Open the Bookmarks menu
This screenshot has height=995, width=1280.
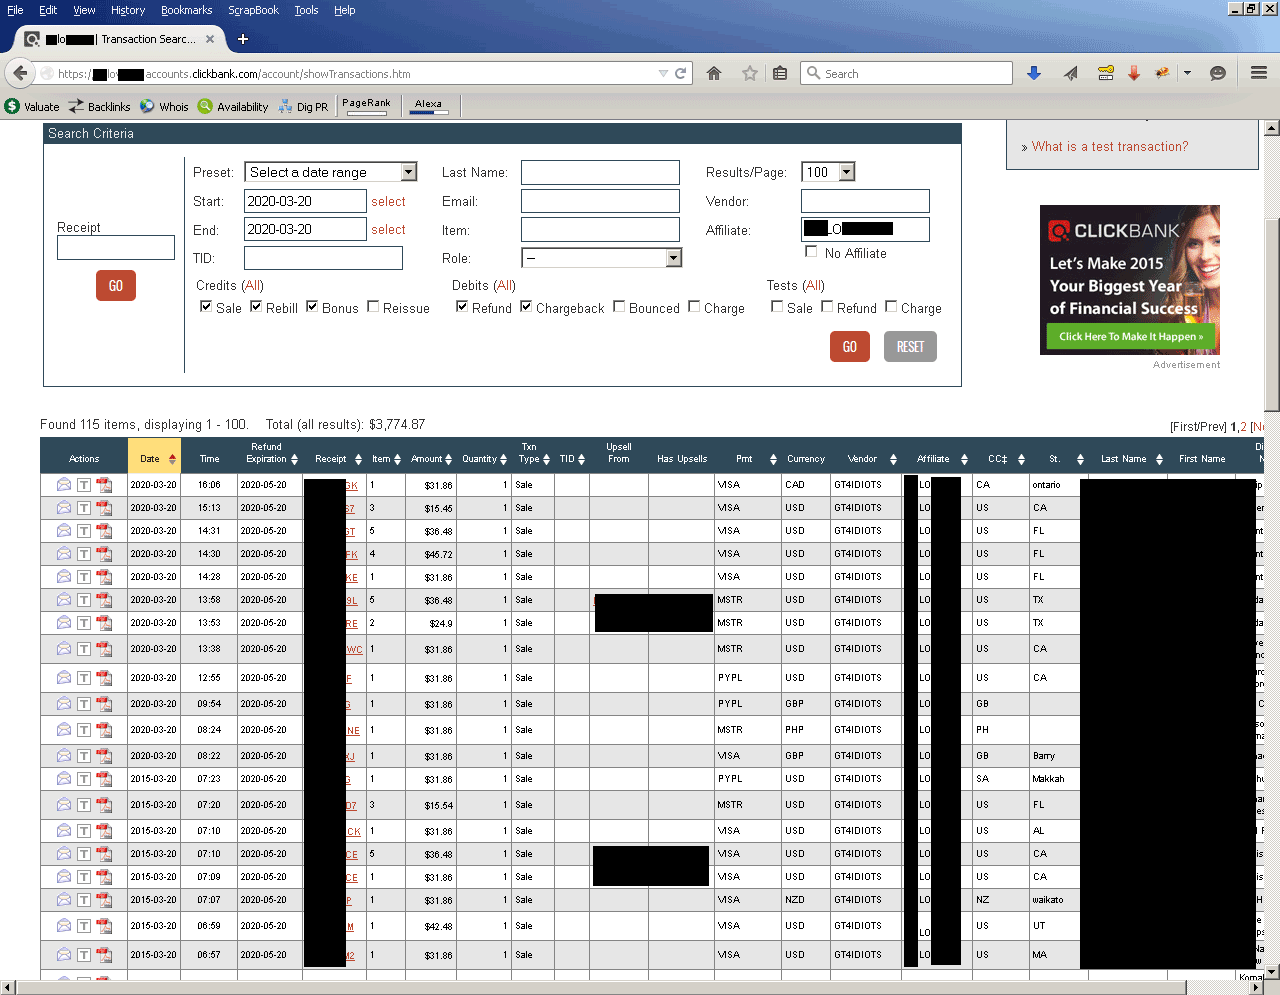[x=186, y=10]
